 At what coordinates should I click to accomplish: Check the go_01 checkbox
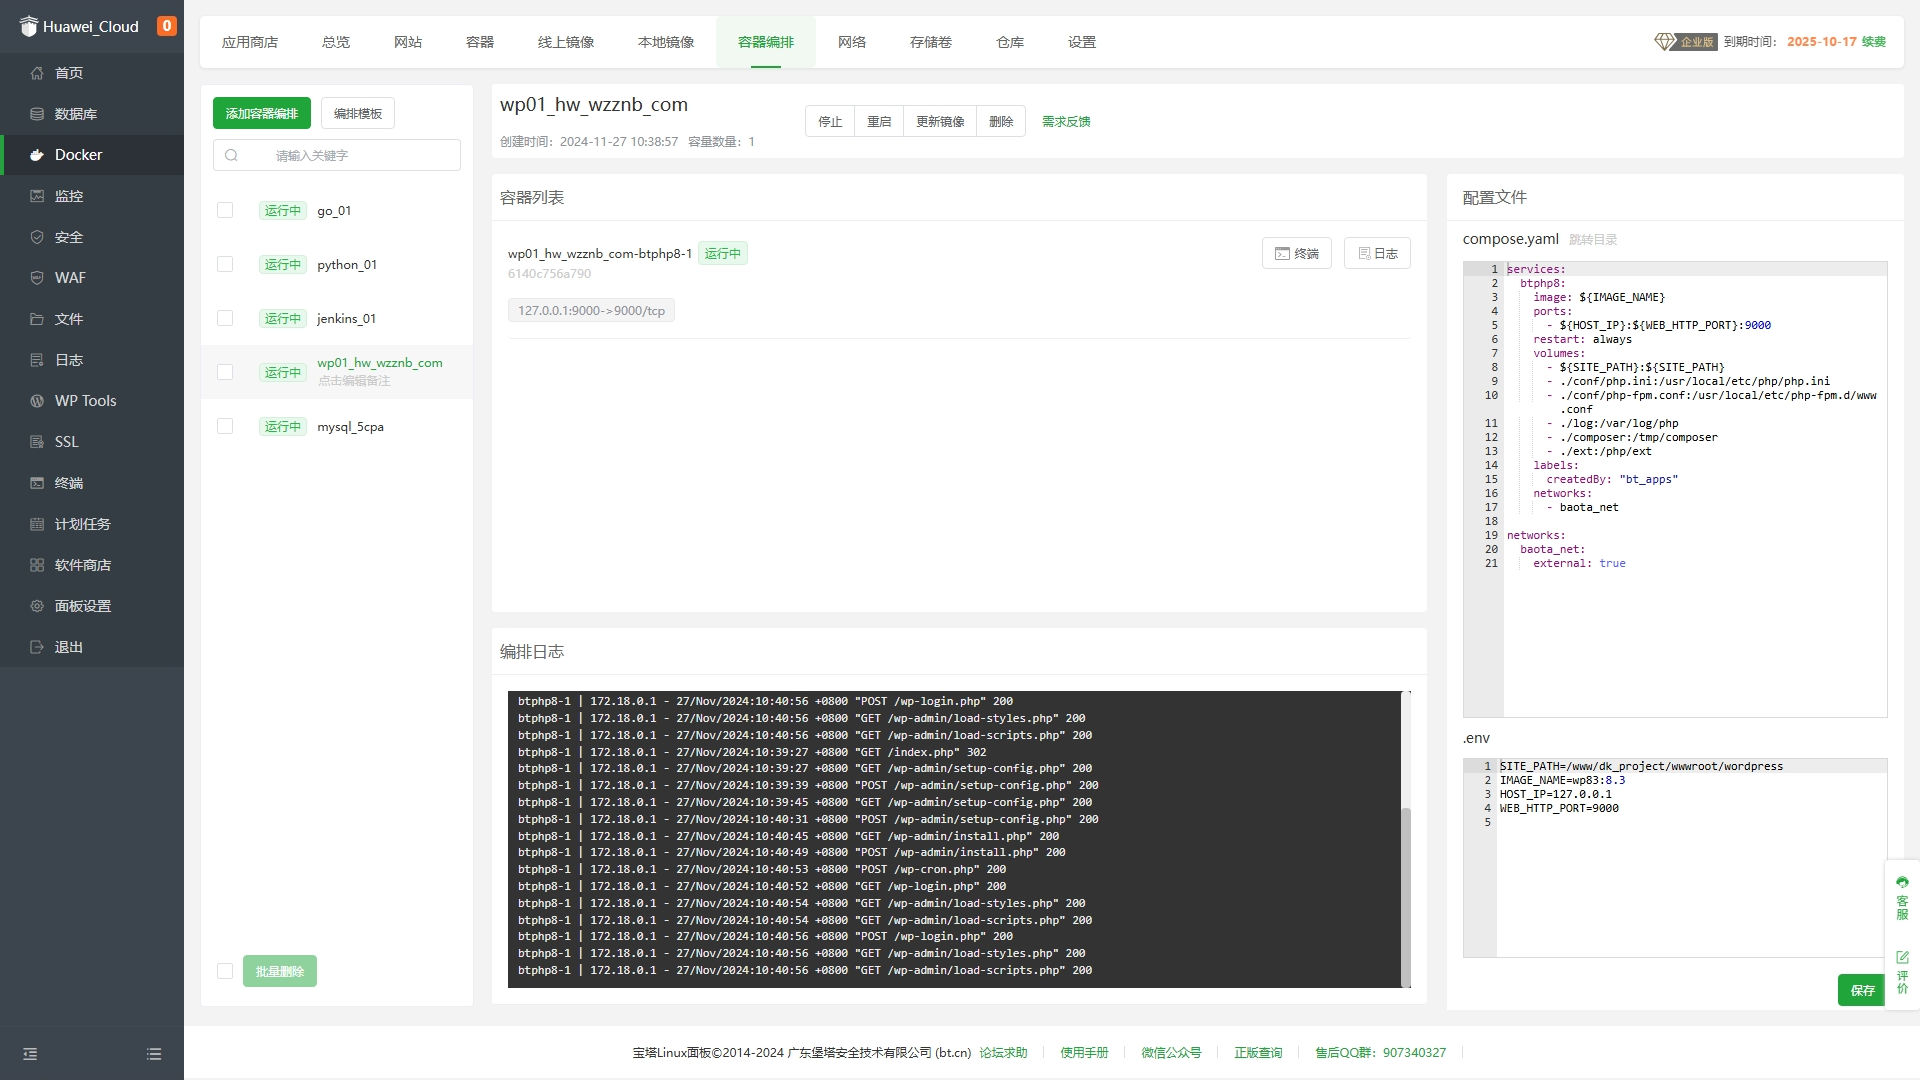point(225,210)
